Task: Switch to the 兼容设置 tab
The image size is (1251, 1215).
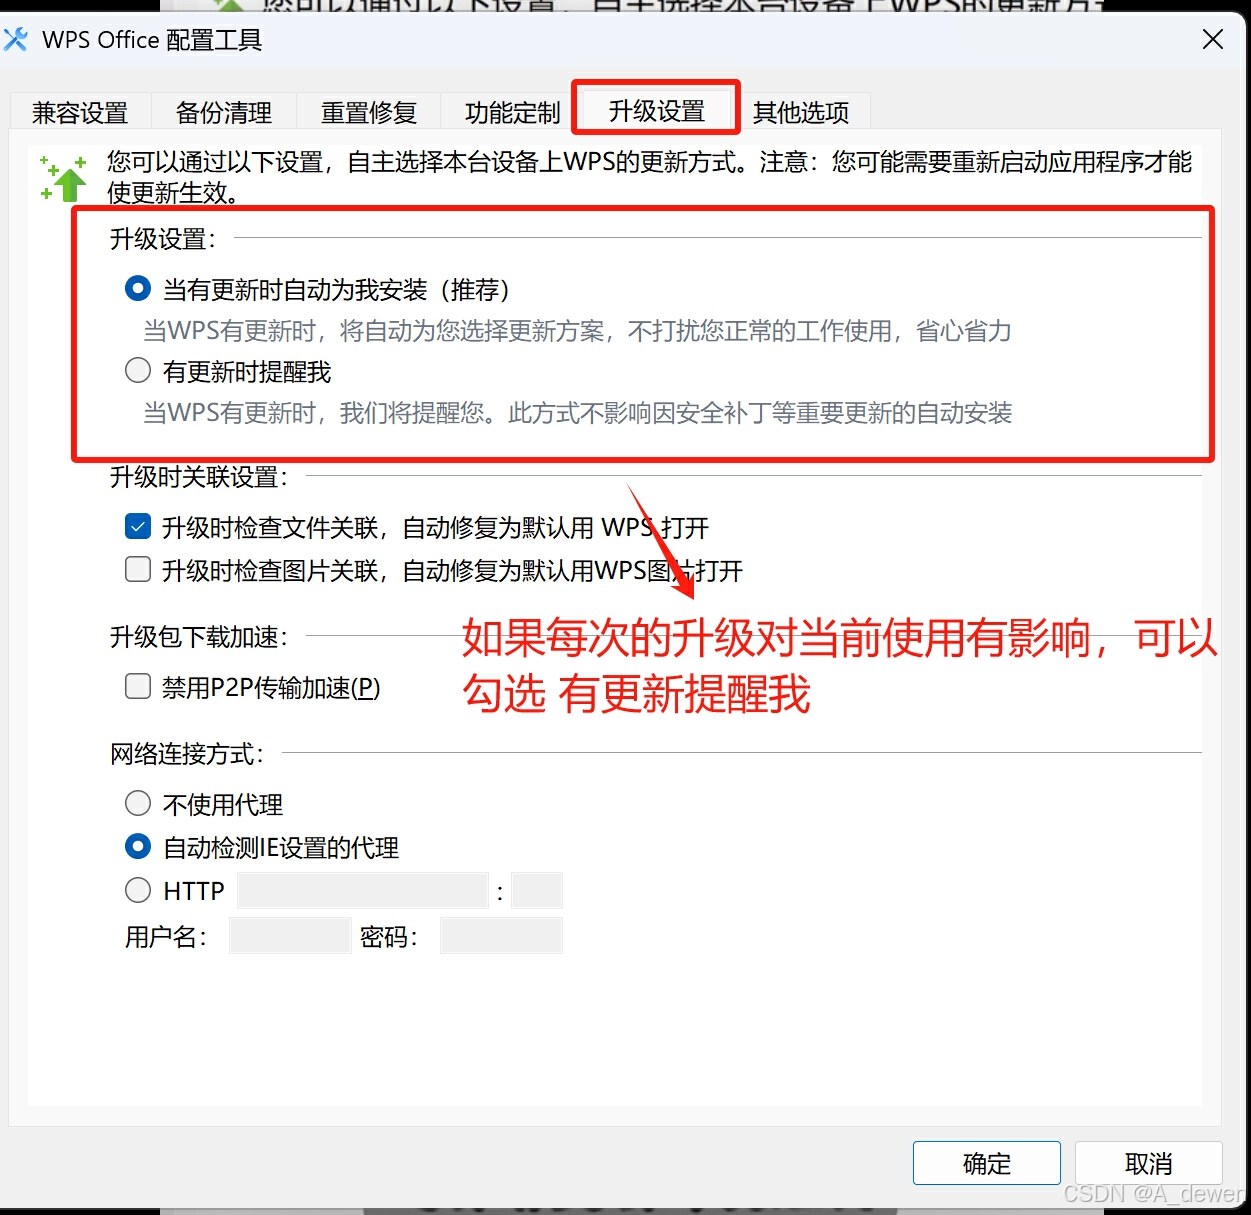Action: [80, 113]
